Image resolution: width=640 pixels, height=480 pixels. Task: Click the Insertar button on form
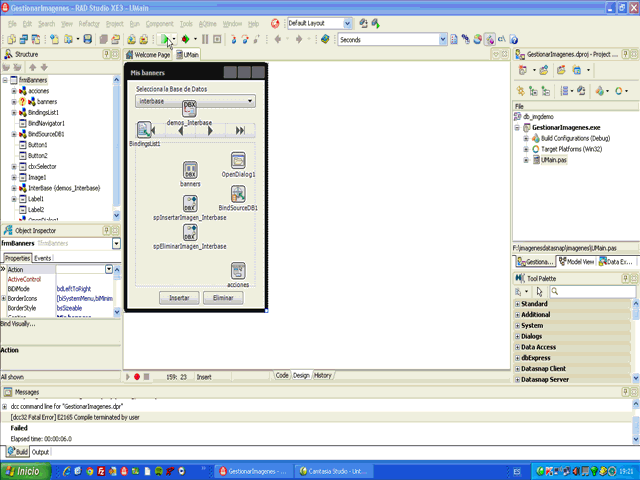pos(179,298)
